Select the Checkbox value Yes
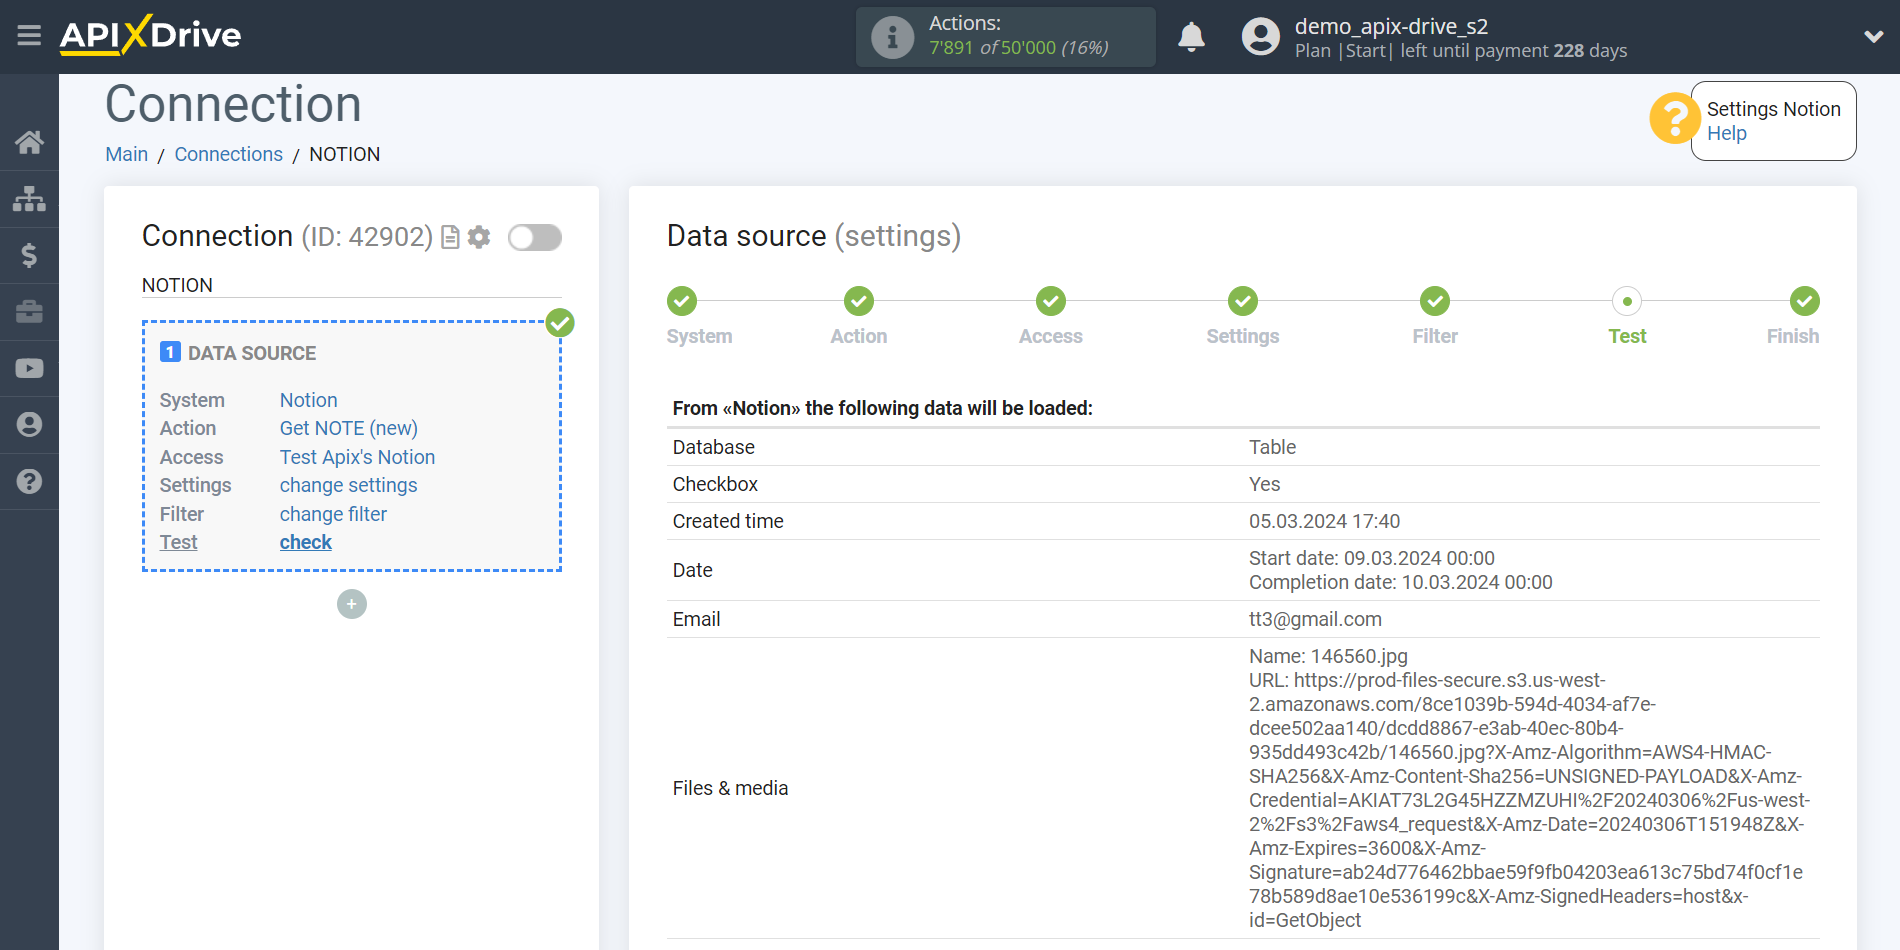The image size is (1900, 950). pyautogui.click(x=1264, y=484)
